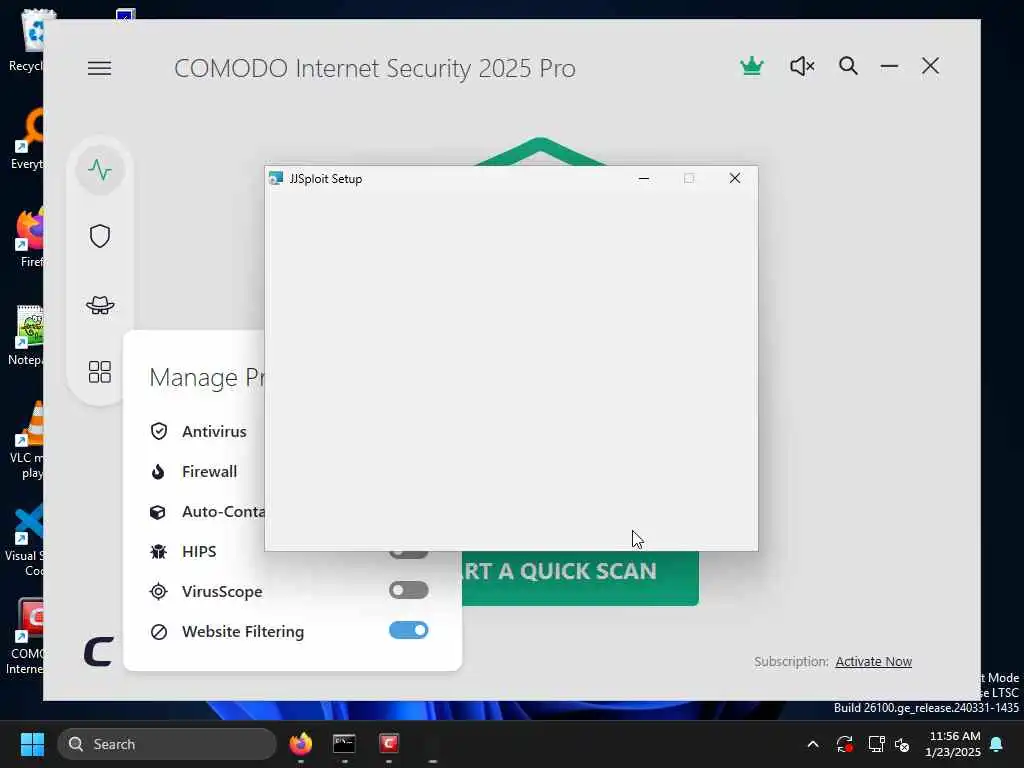Screen dimensions: 1024x768
Task: Close the JJSploit Setup window
Action: pos(735,178)
